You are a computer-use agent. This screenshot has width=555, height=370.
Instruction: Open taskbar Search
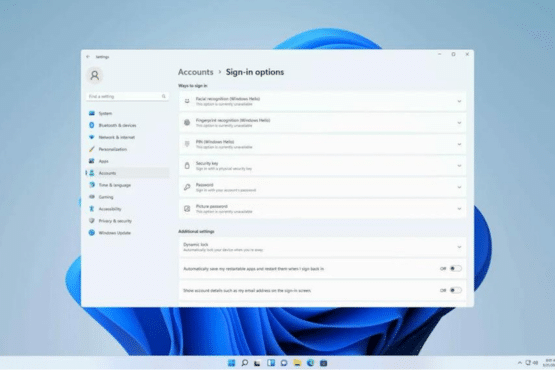point(244,363)
